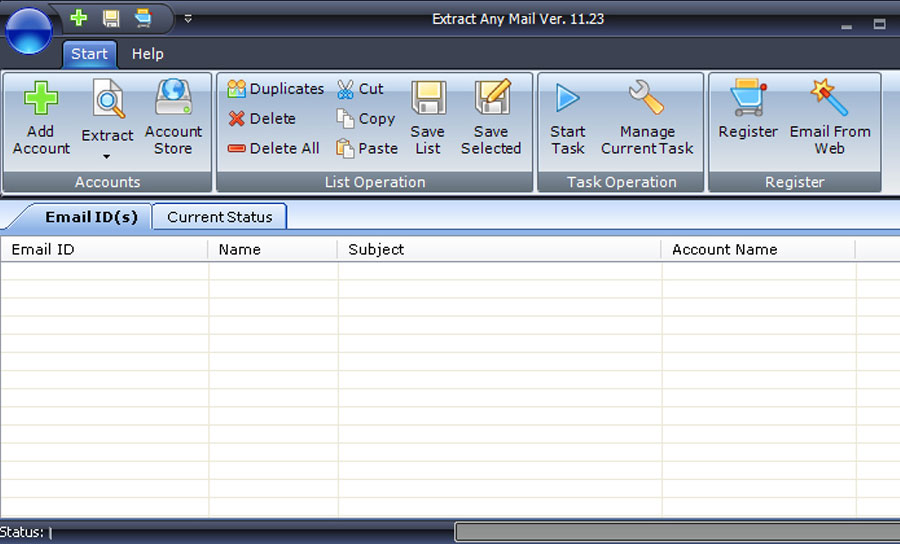Click the blue application orb button
Screen dimensions: 900x544
28,30
